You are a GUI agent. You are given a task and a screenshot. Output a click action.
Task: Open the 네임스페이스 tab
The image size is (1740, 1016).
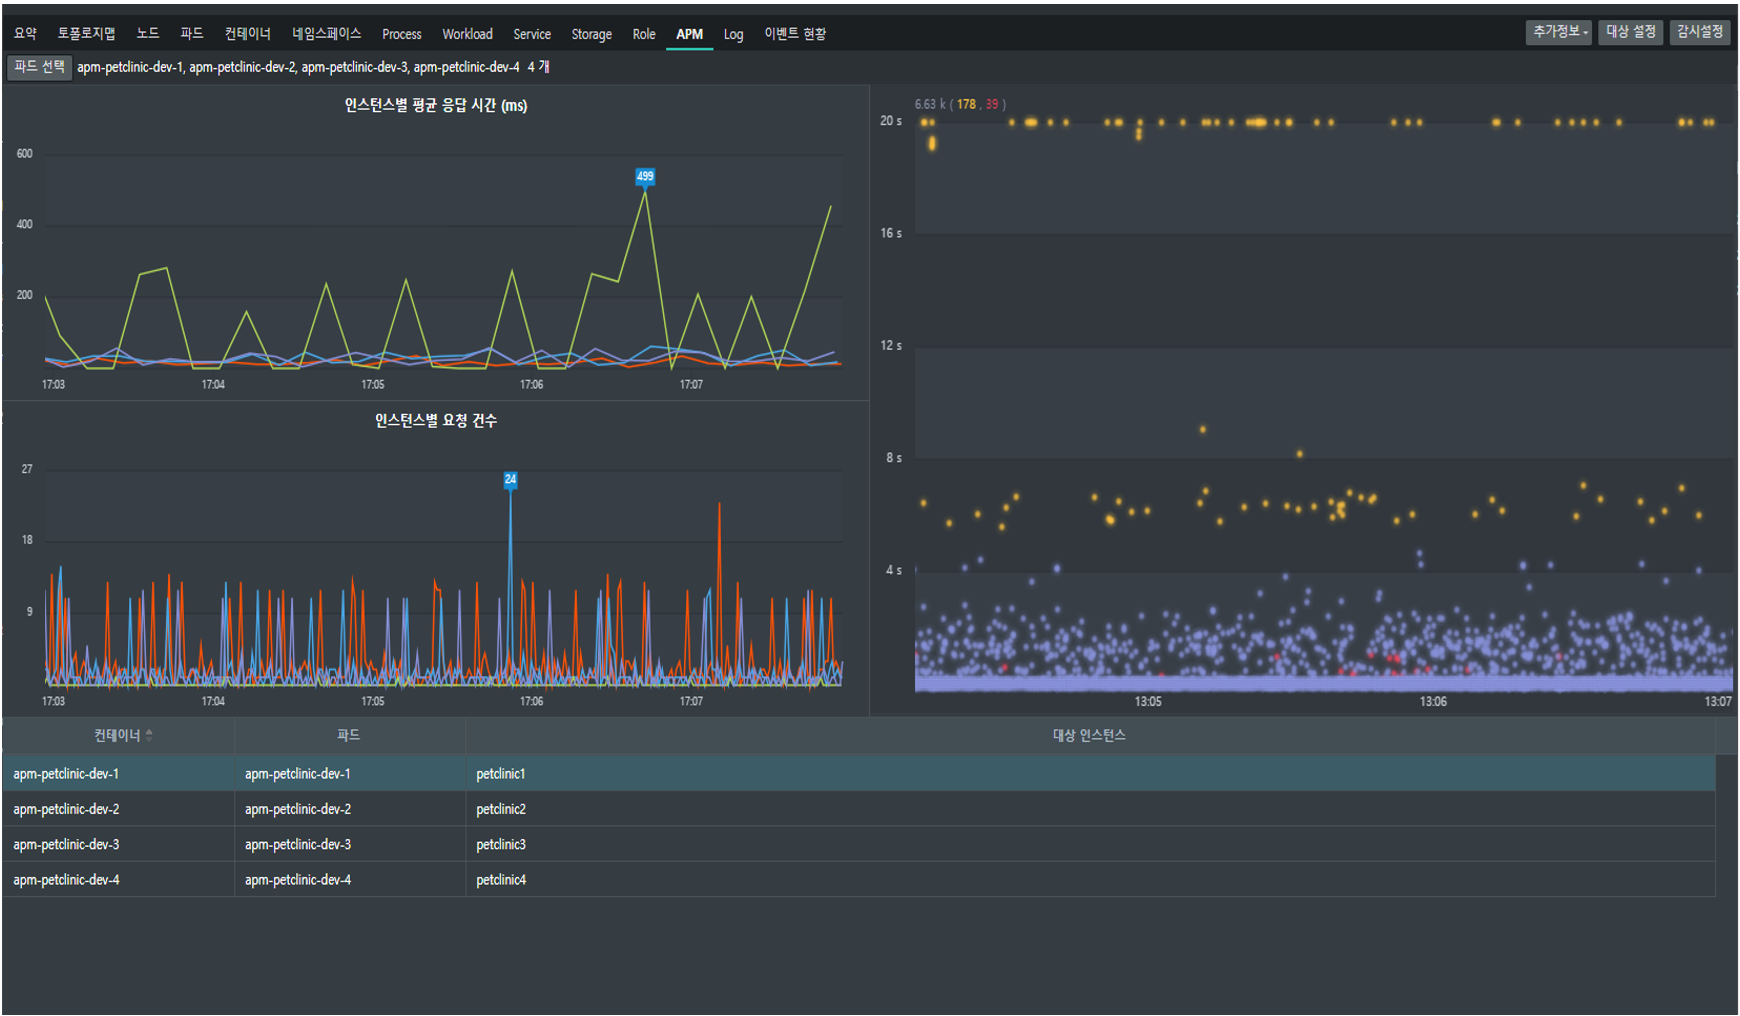coord(326,34)
